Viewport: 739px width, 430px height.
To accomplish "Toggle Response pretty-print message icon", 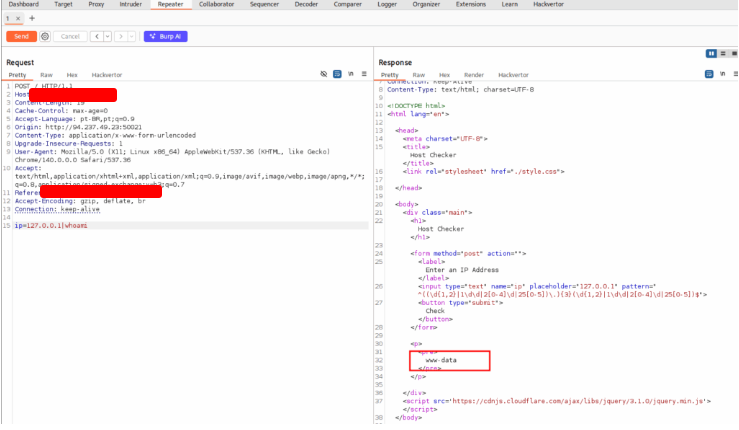I will pyautogui.click(x=709, y=75).
